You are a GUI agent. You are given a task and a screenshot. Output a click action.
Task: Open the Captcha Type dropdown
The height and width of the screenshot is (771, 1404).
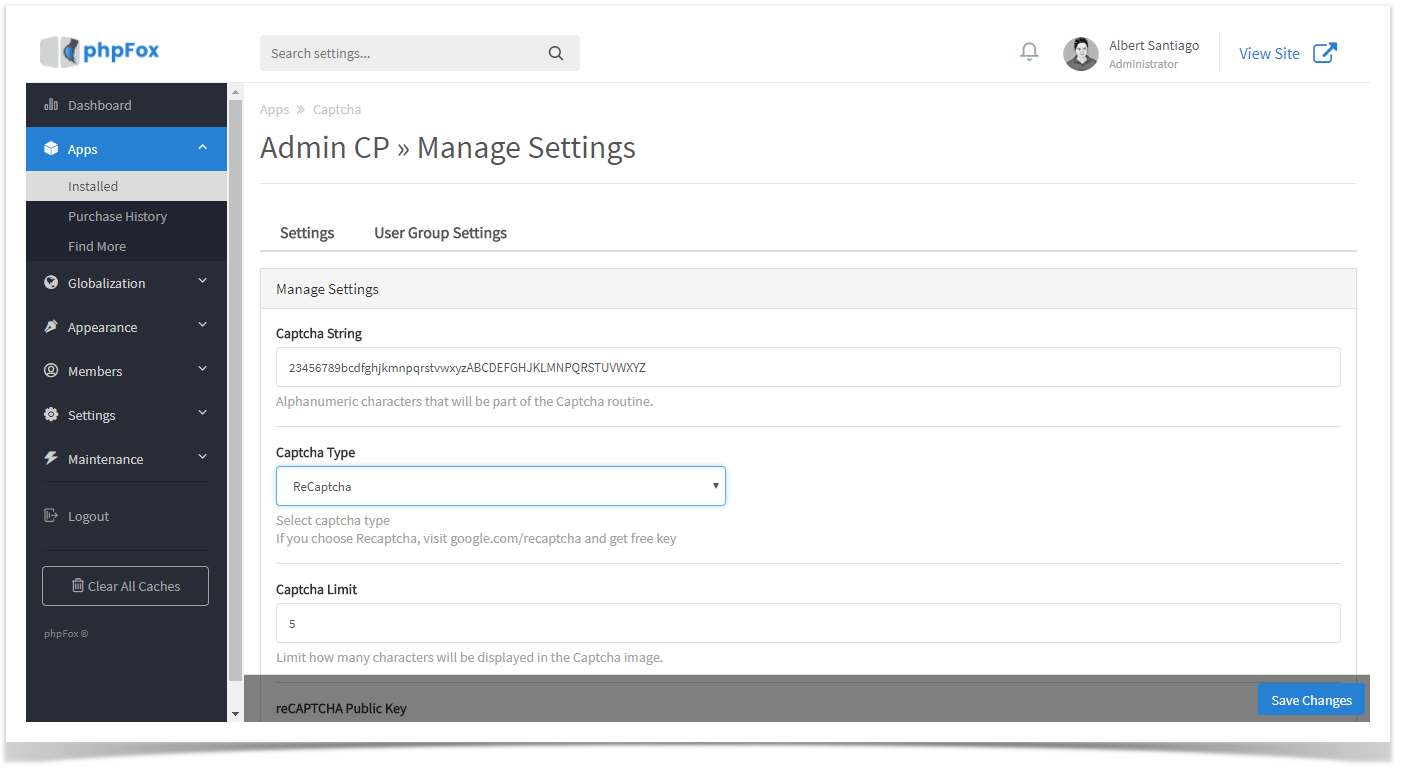click(x=501, y=486)
